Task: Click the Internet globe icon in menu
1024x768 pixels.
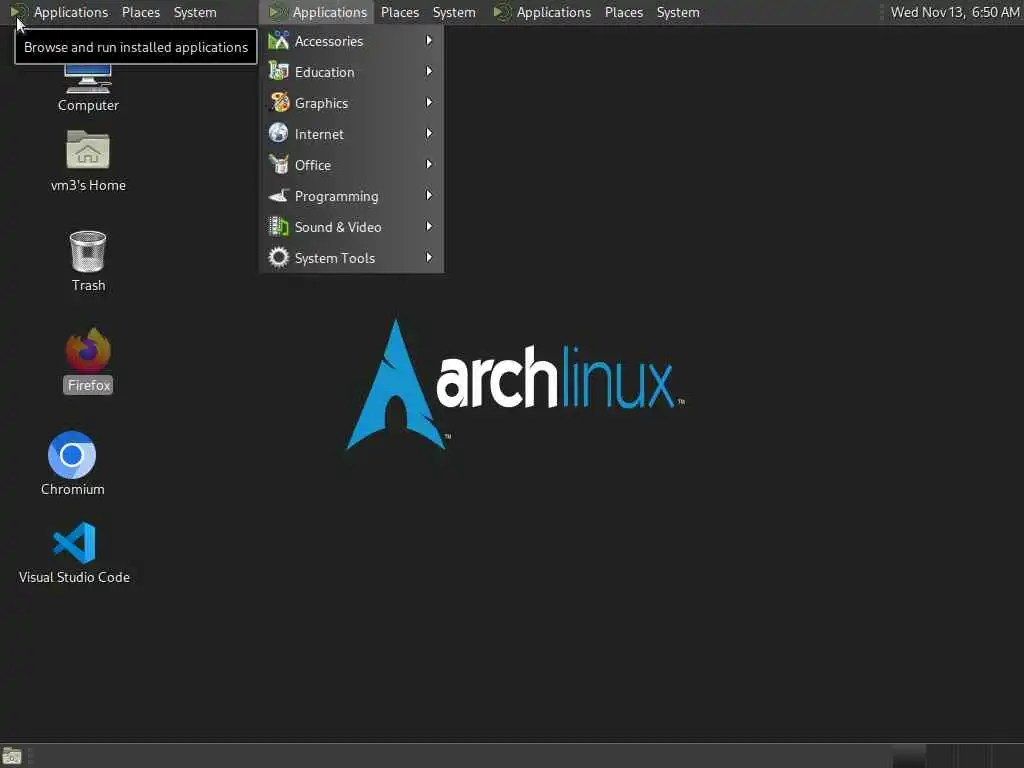Action: (x=279, y=133)
